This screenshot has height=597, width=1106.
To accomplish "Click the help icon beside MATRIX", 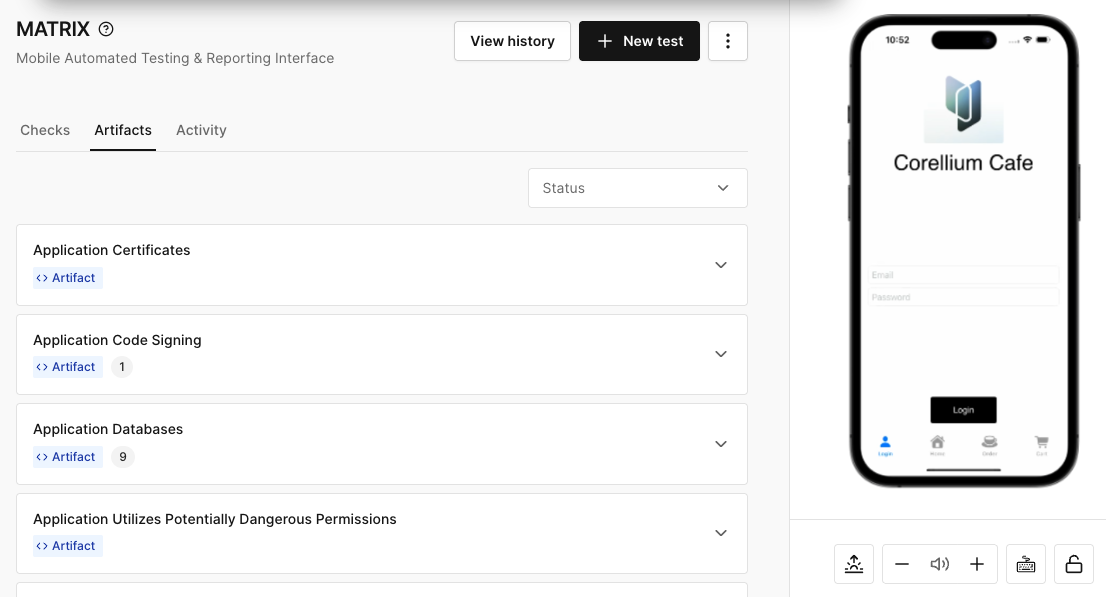I will [106, 29].
